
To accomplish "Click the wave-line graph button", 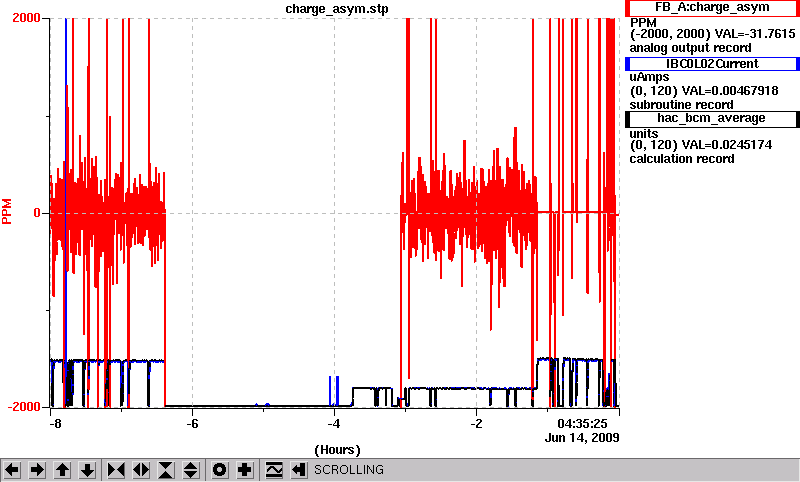I will pyautogui.click(x=274, y=470).
